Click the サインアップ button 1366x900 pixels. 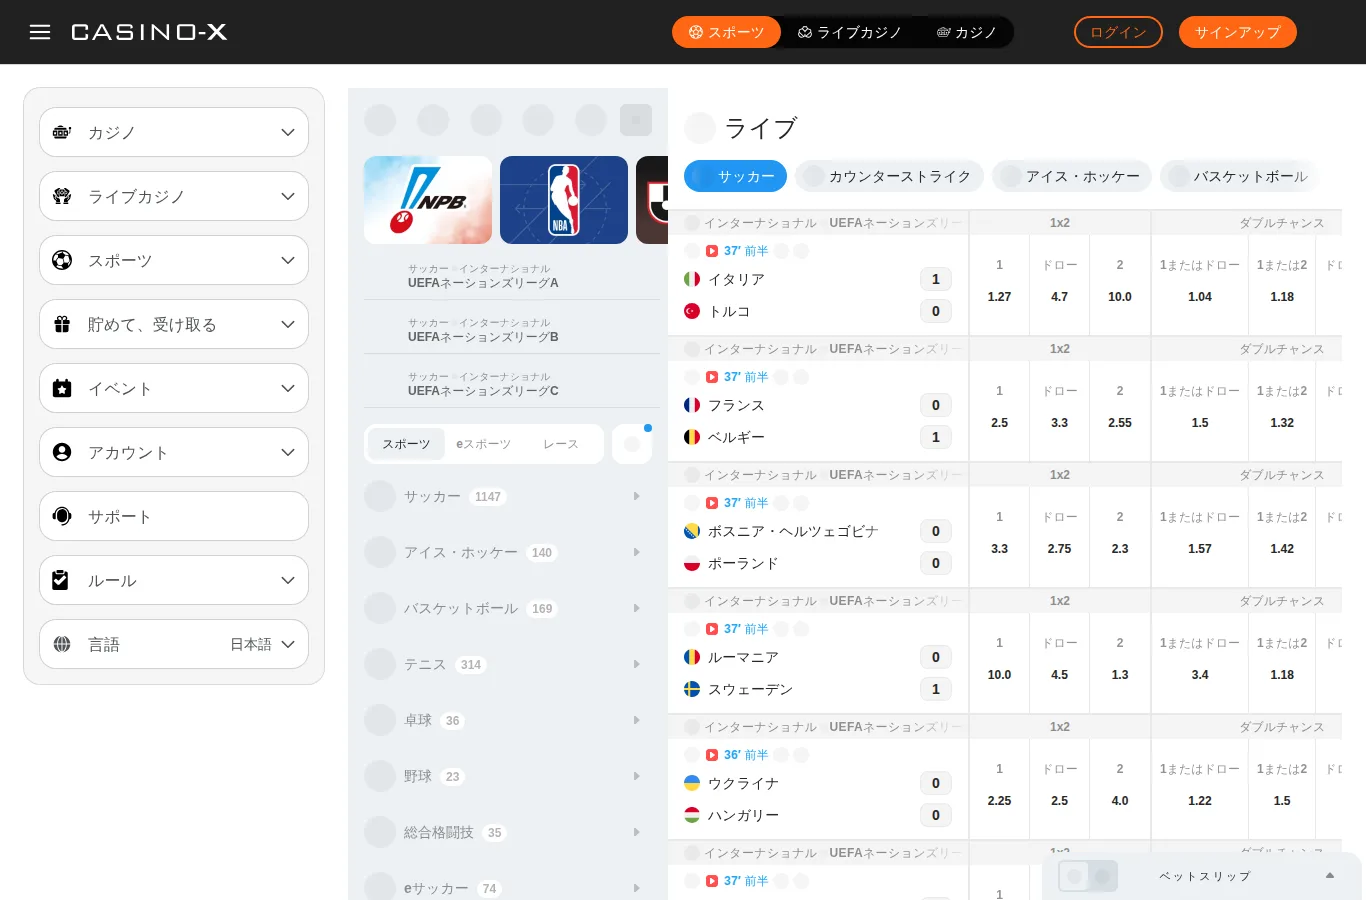tap(1238, 32)
